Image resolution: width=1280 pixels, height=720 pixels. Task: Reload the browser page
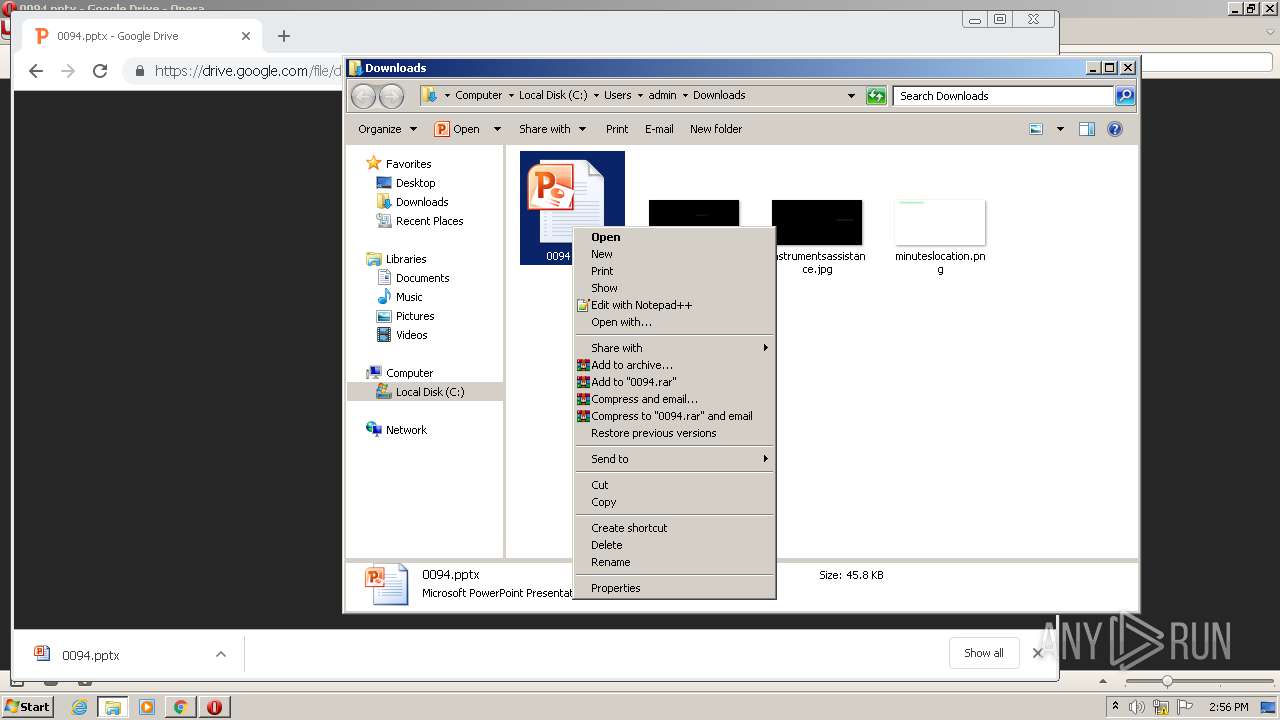pyautogui.click(x=100, y=71)
